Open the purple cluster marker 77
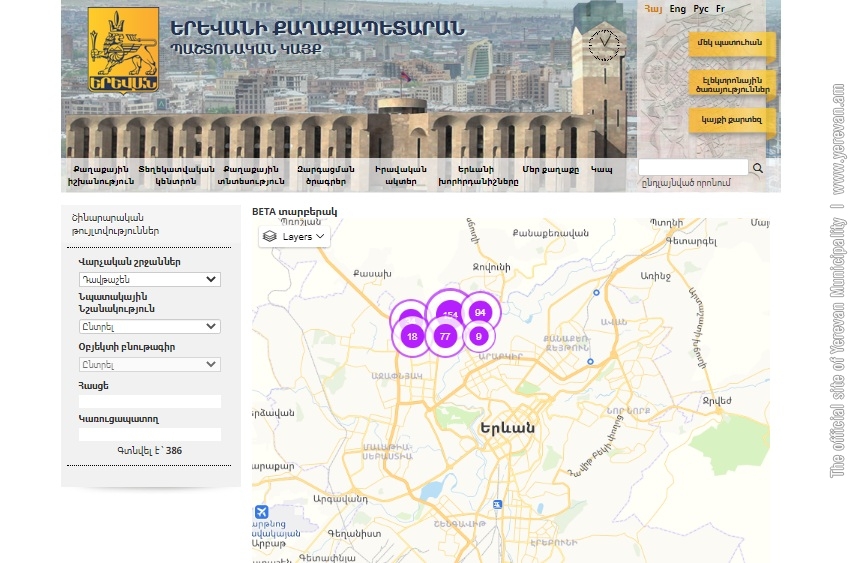This screenshot has width=858, height=563. pyautogui.click(x=445, y=336)
